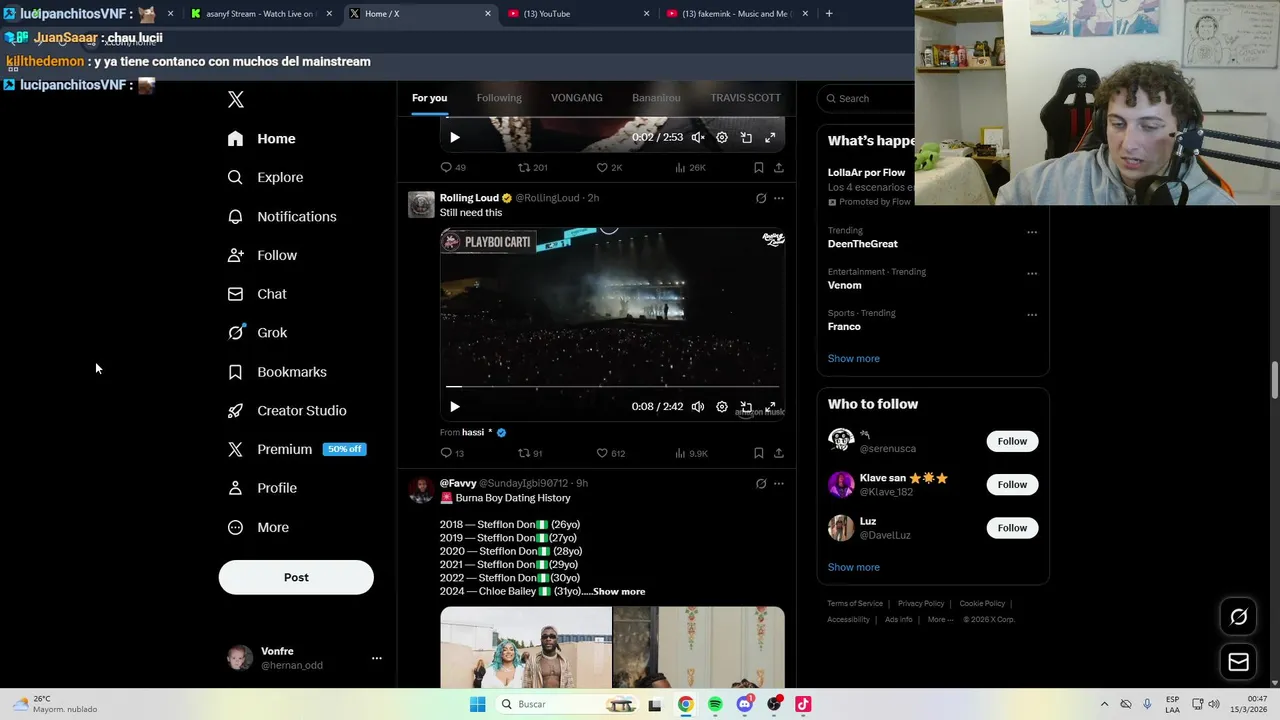
Task: Expand the More menu in sidebar
Action: click(258, 527)
